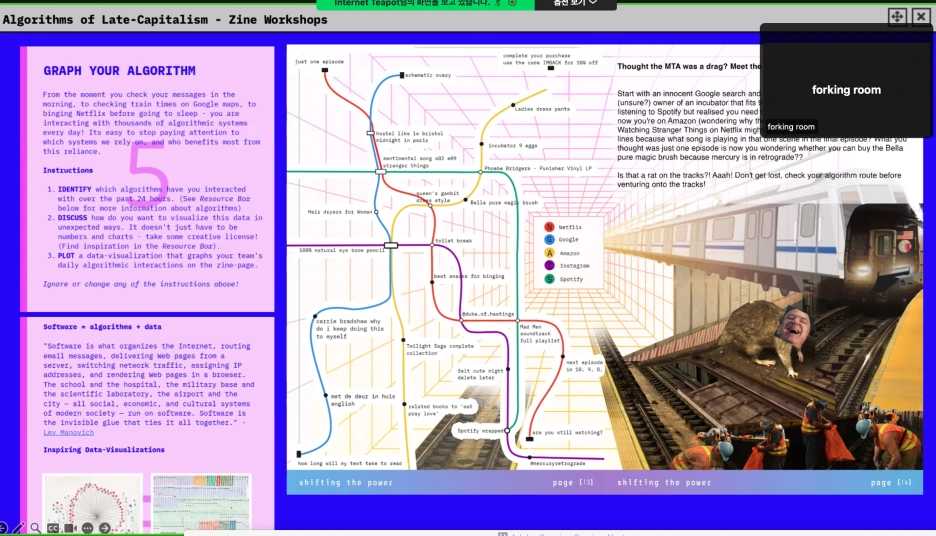936x536 pixels.
Task: Click 'Phoebe Bridgers - Punisher Vinyl LP' label
Action: pos(538,168)
